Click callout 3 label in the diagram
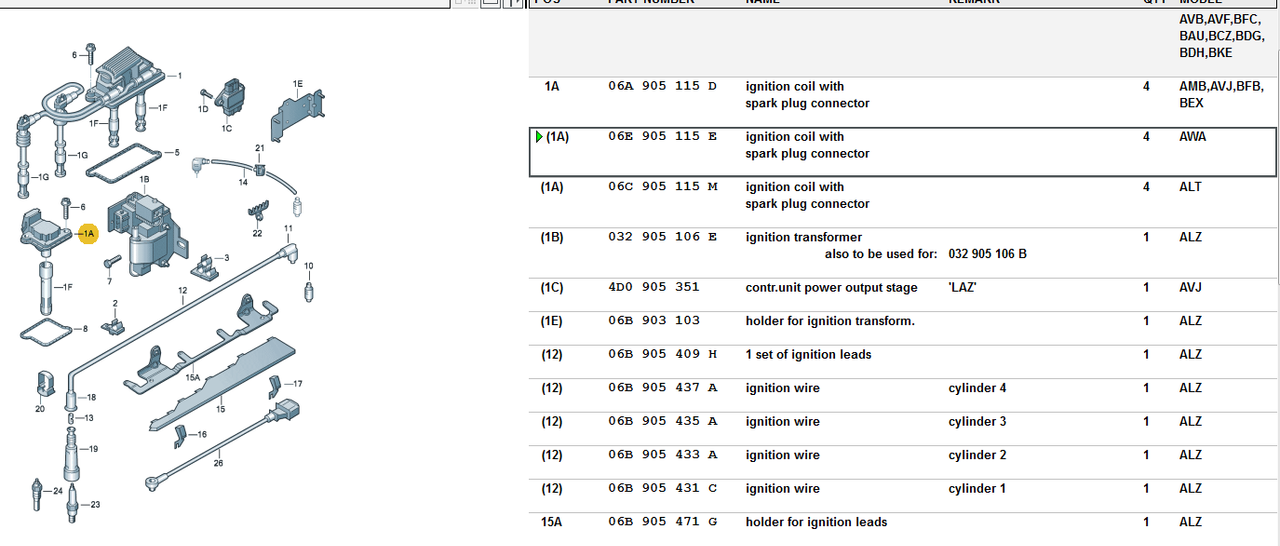Viewport: 1280px width, 546px height. tap(226, 258)
